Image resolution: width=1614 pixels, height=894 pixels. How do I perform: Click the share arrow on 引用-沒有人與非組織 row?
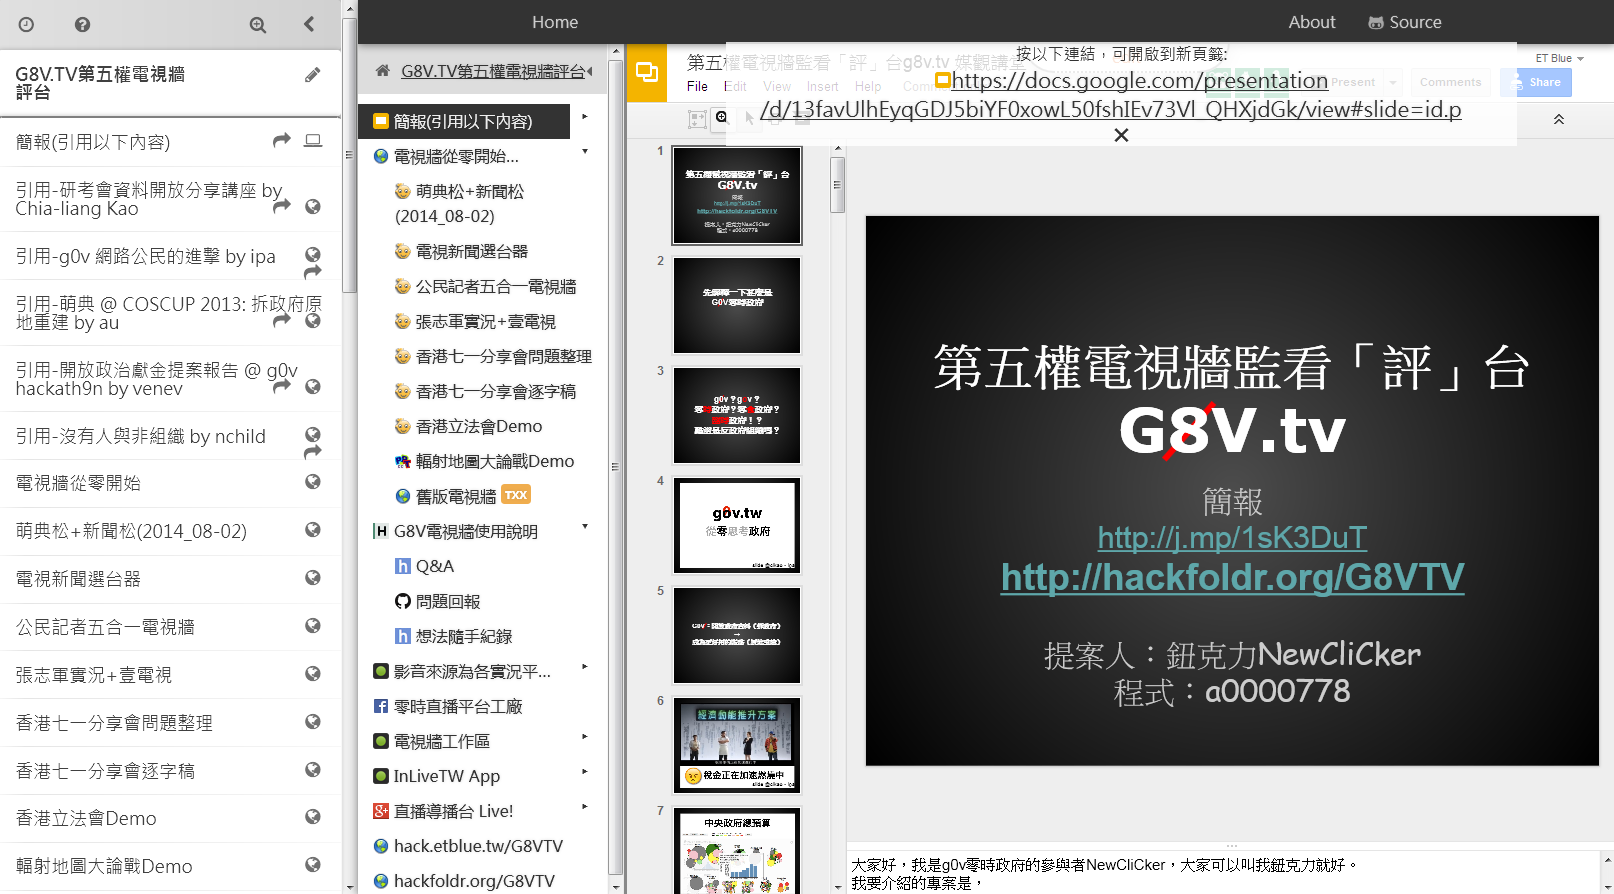coord(313,452)
